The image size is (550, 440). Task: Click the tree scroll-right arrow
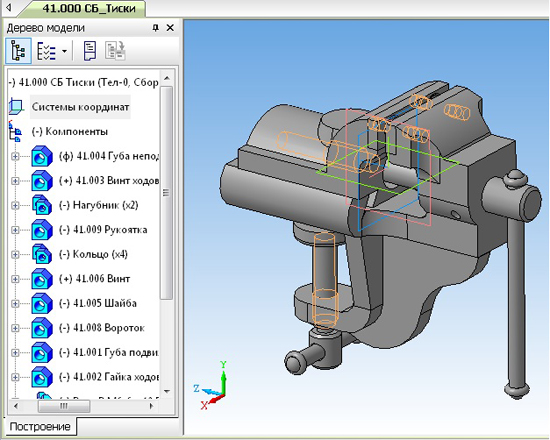pyautogui.click(x=151, y=406)
